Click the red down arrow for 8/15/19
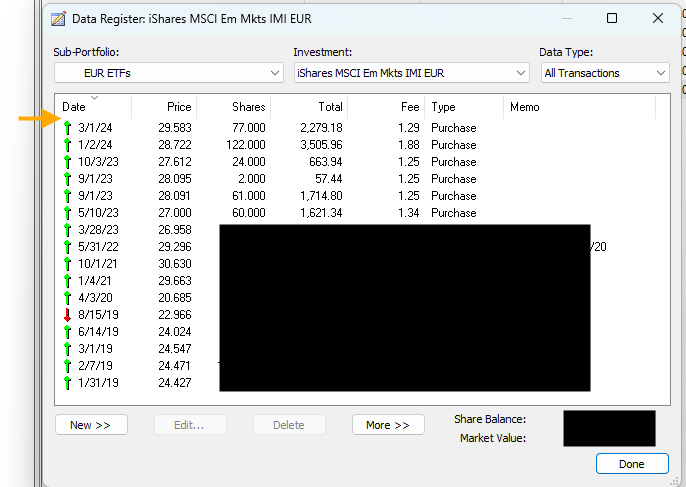 point(67,315)
